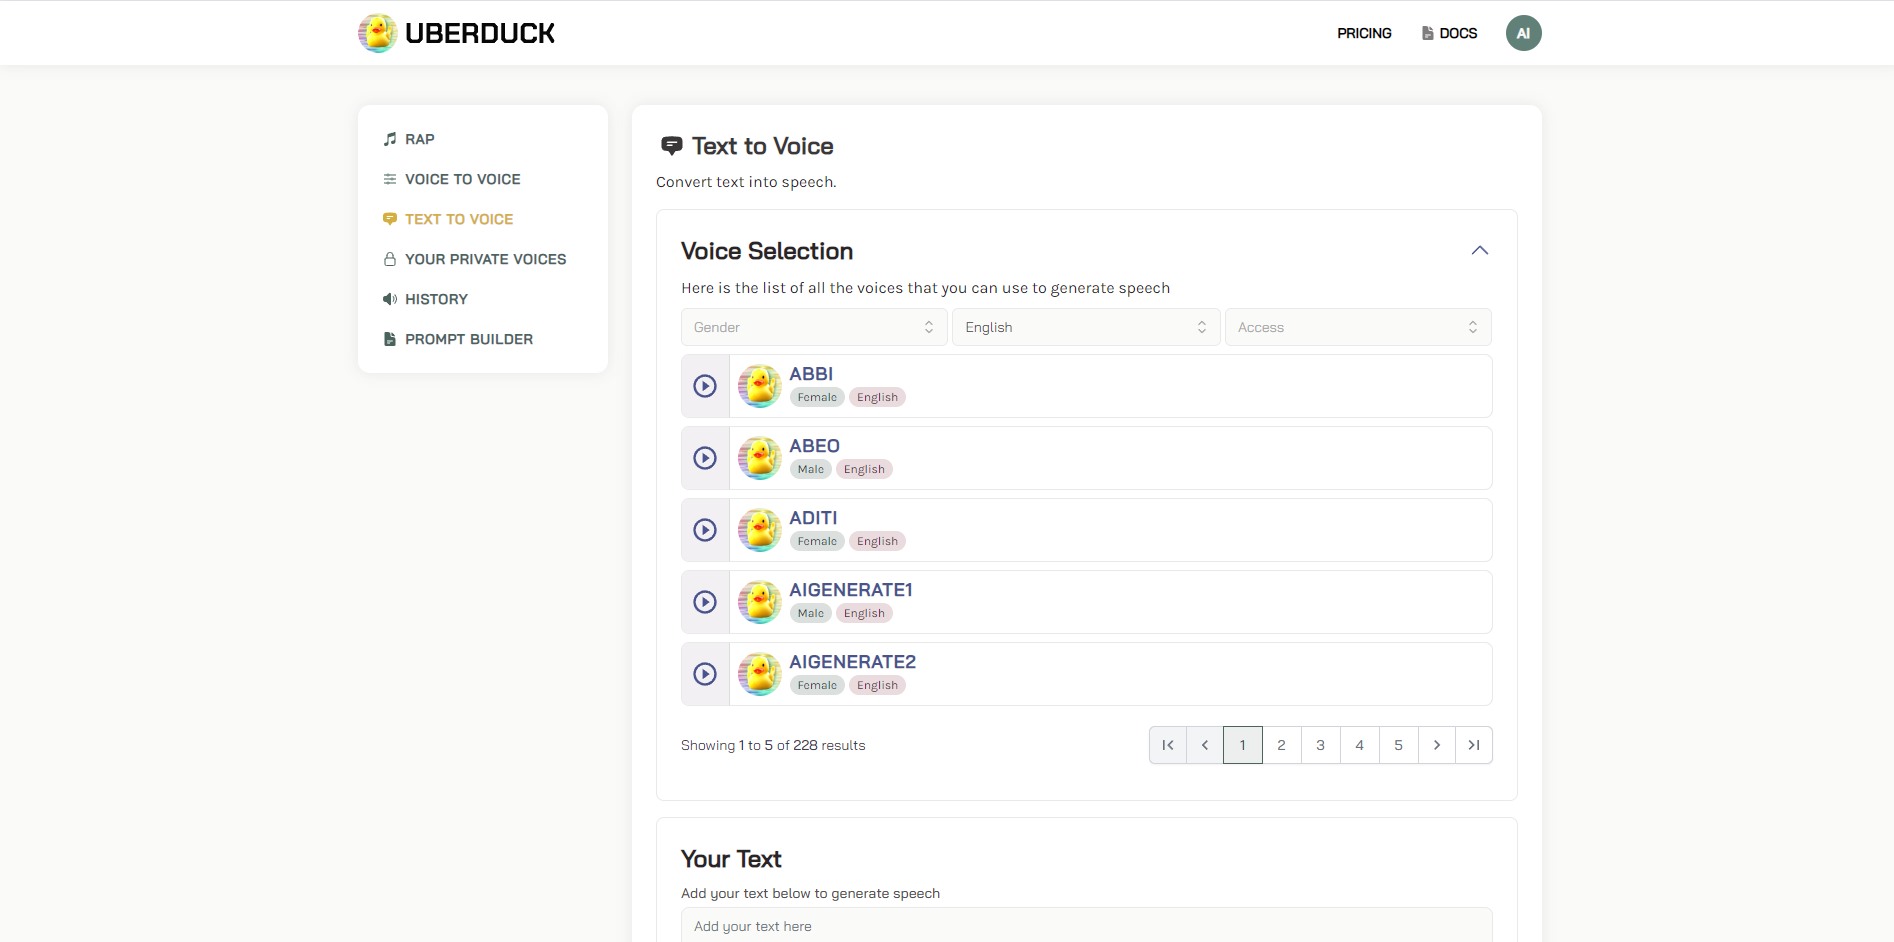Click the Uberduck duck logo

coord(377,33)
